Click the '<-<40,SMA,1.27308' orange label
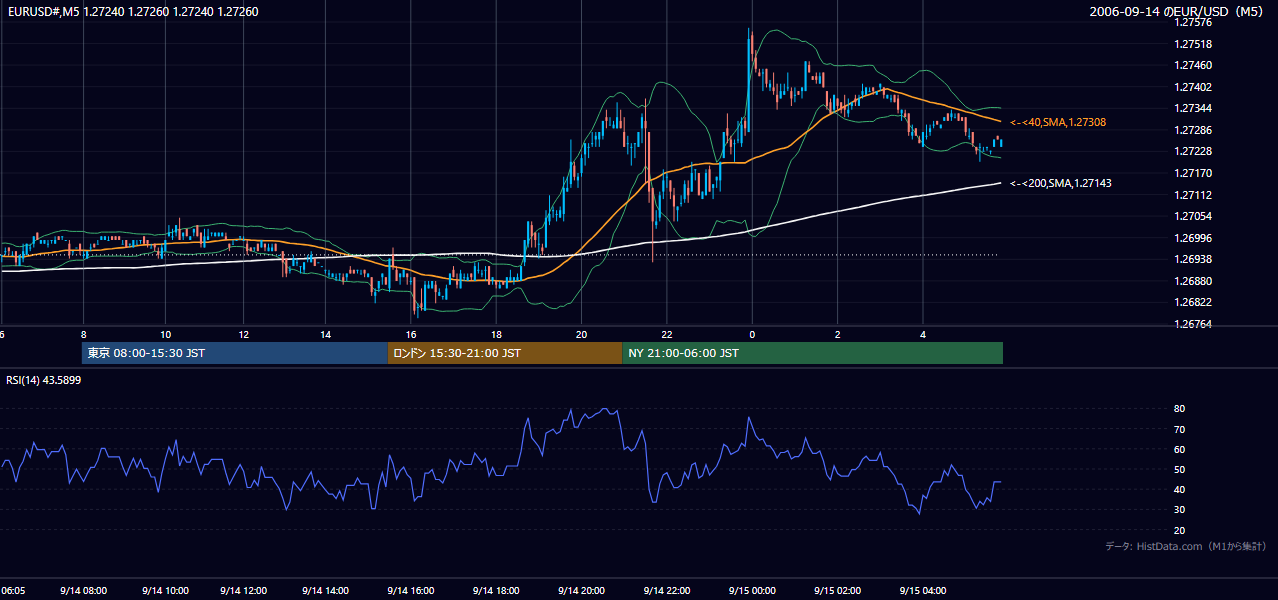 tap(1057, 122)
